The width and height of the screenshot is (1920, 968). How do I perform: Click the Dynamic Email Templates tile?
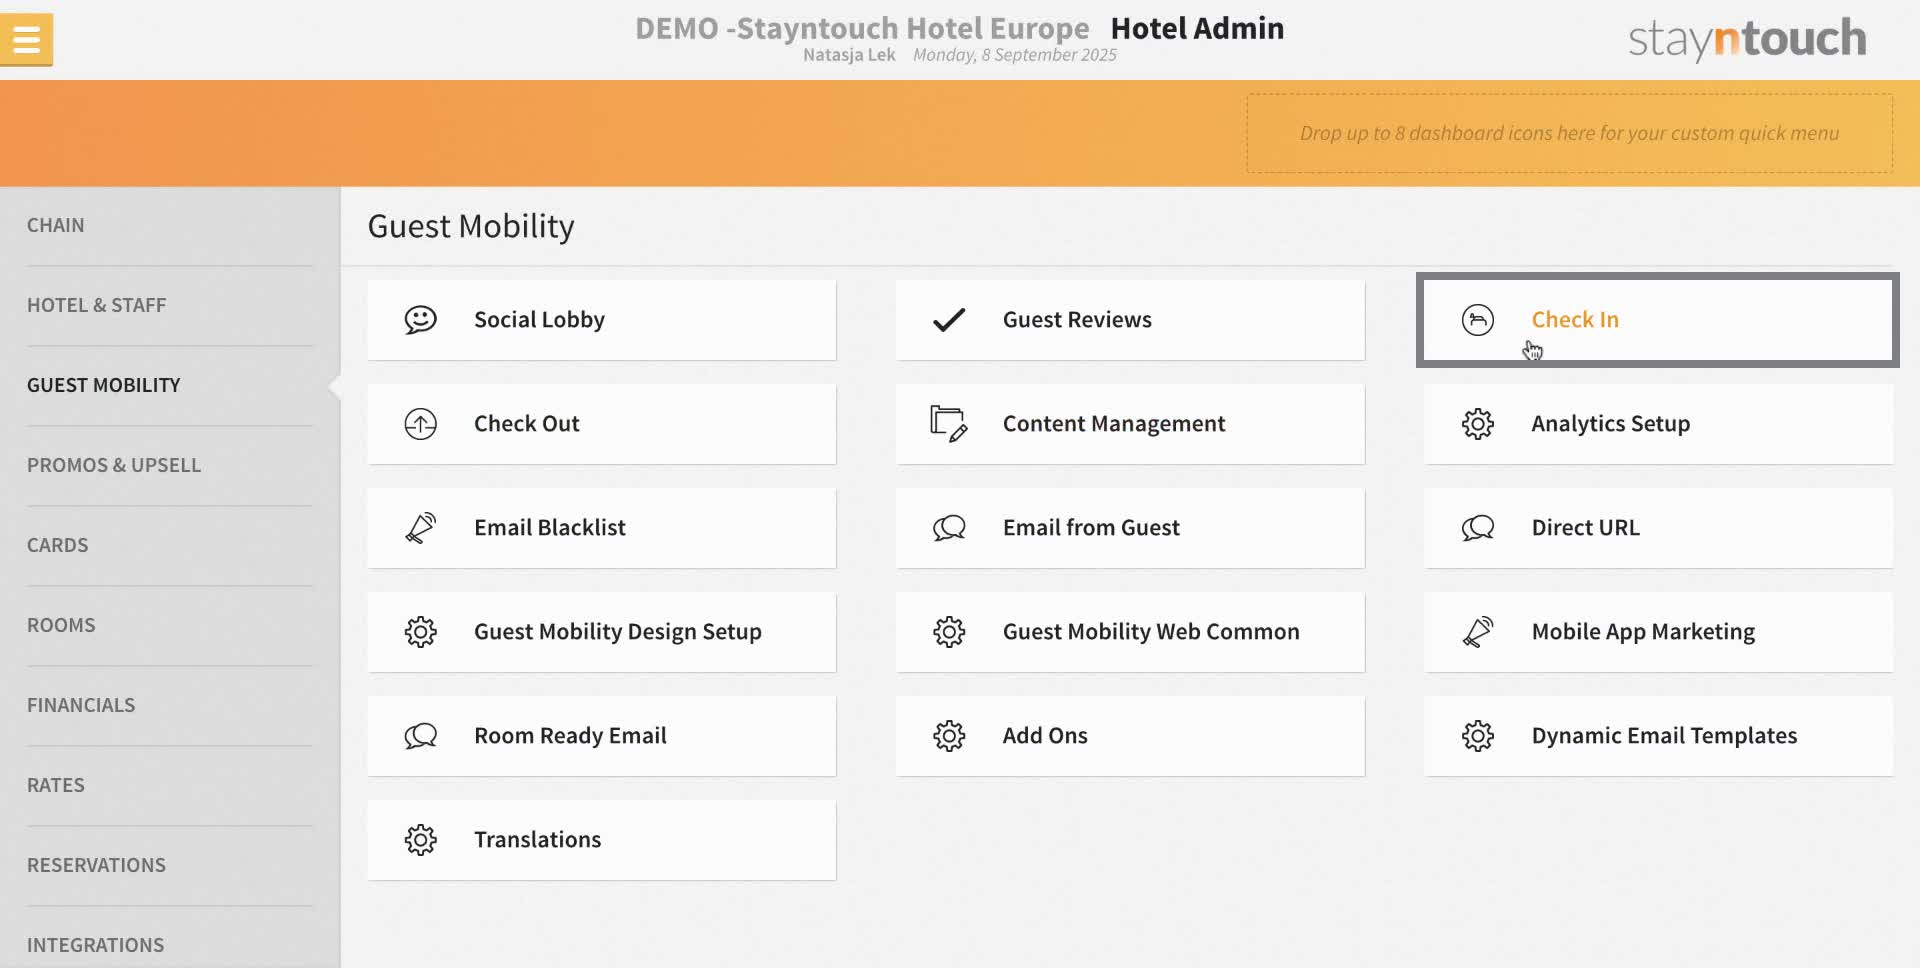1657,735
